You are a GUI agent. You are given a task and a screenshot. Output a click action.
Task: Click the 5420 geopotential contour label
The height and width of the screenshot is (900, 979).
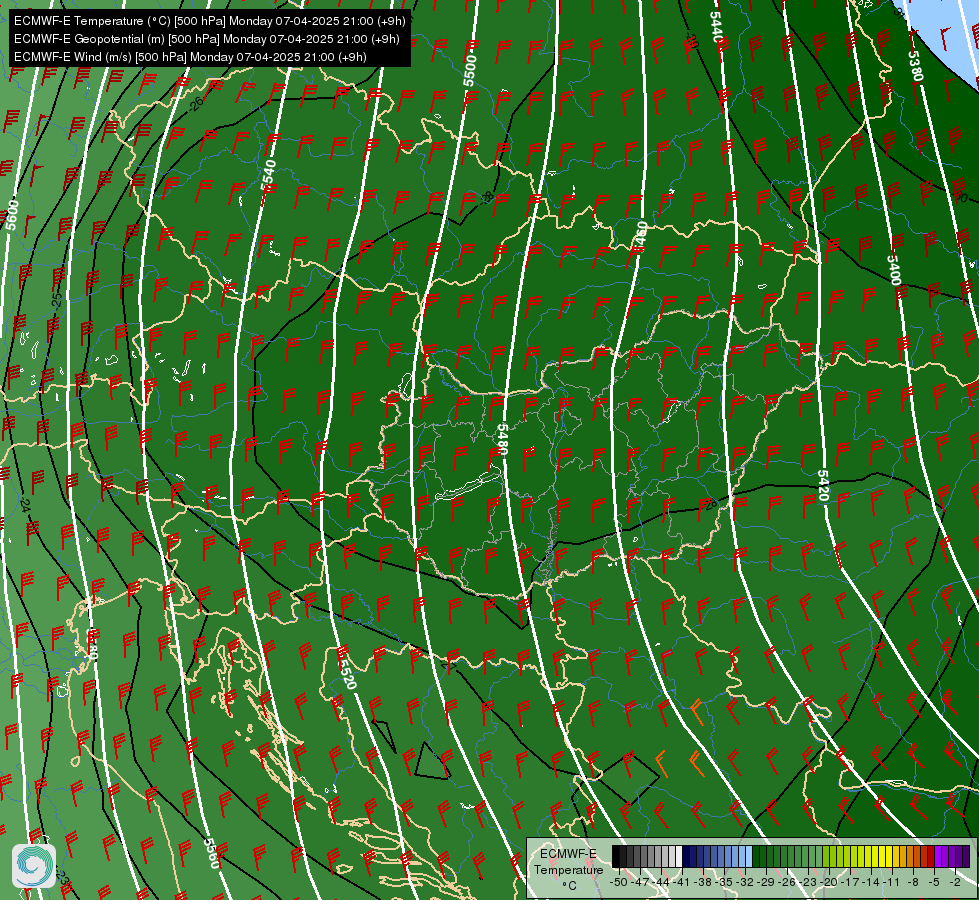pos(823,486)
